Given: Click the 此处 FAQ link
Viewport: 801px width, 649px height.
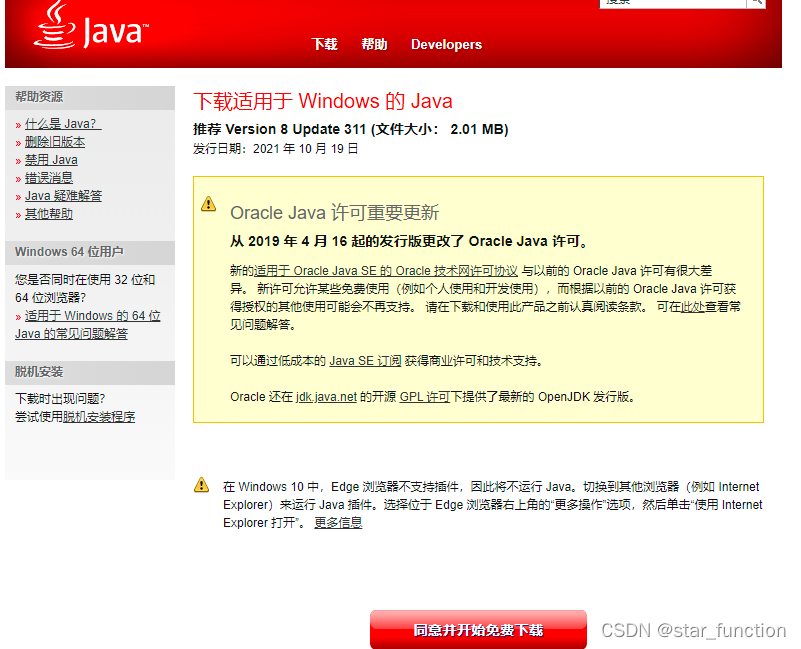Looking at the screenshot, I should tap(693, 307).
